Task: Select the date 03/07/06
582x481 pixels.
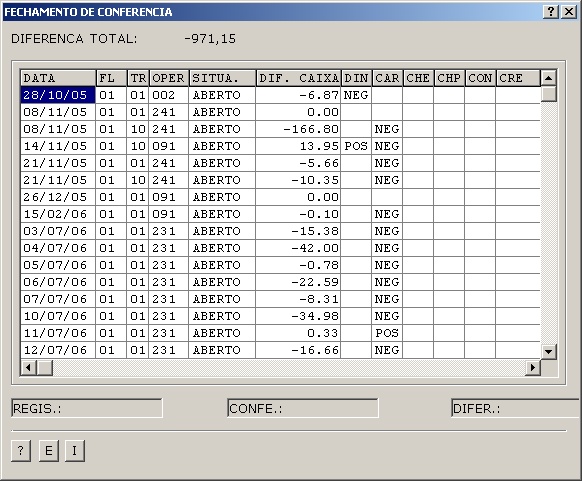Action: [x=55, y=231]
